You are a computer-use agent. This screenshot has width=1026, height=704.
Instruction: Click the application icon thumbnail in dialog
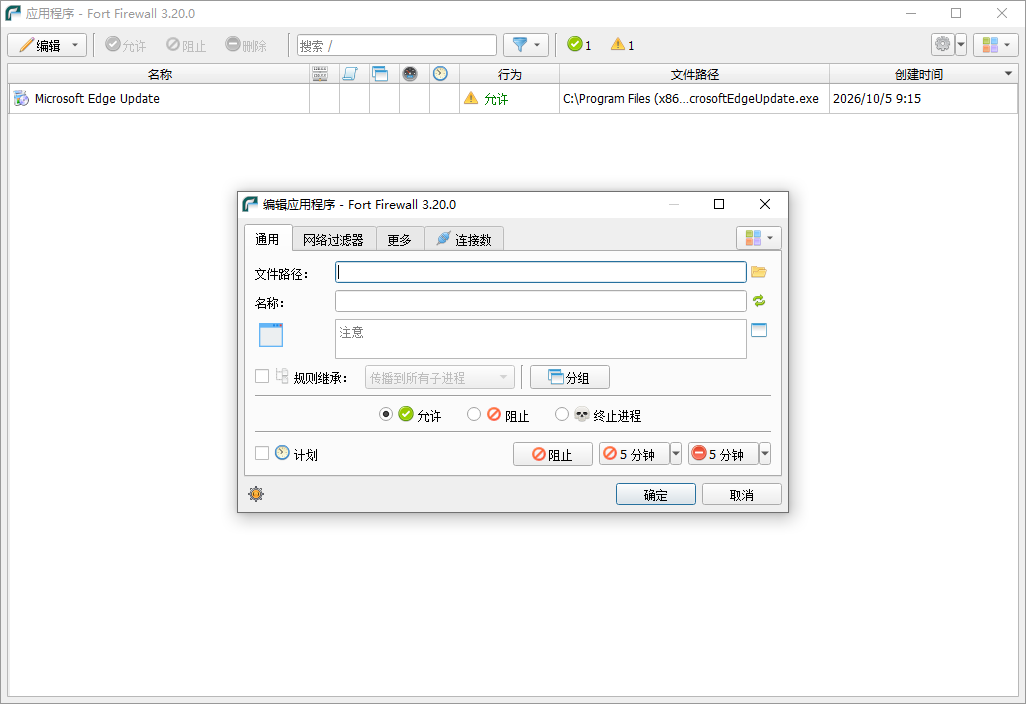pos(271,335)
